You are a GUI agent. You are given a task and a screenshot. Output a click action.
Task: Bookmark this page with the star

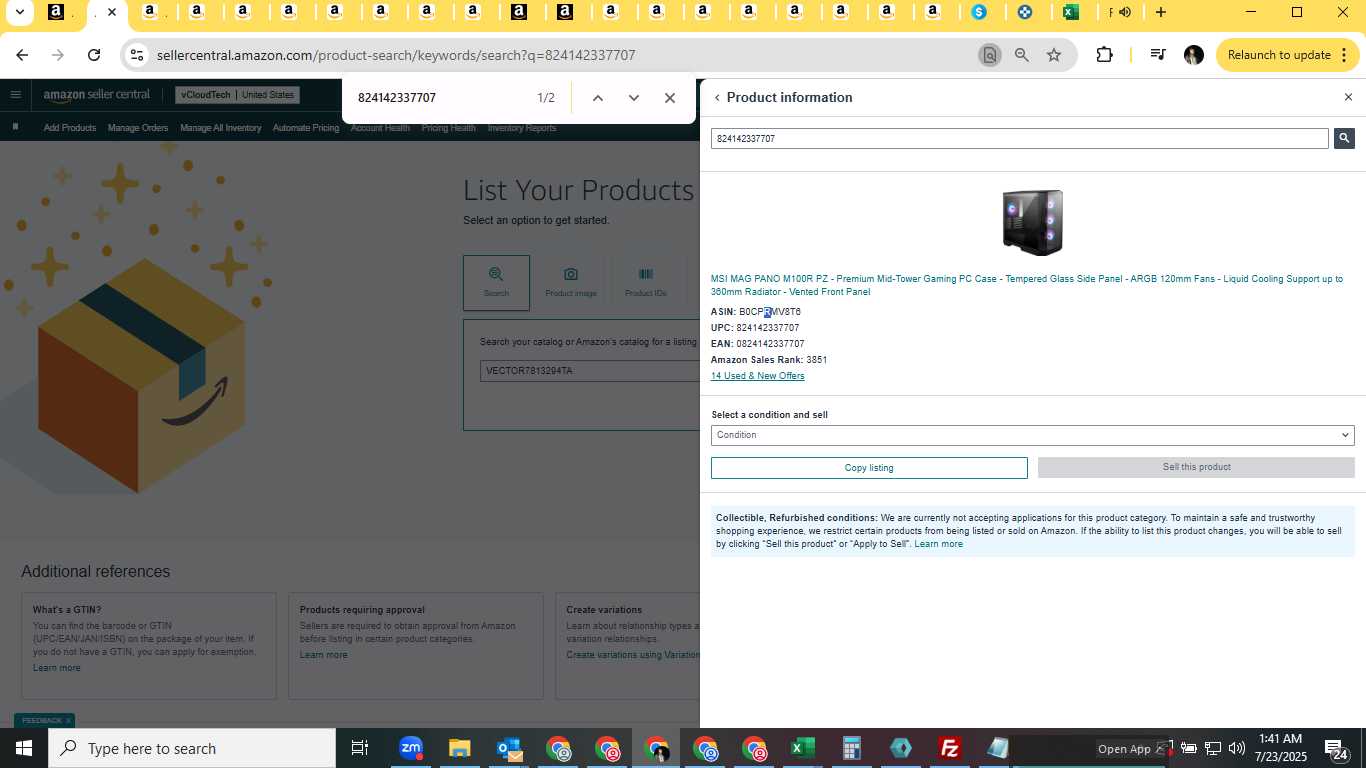point(1054,55)
